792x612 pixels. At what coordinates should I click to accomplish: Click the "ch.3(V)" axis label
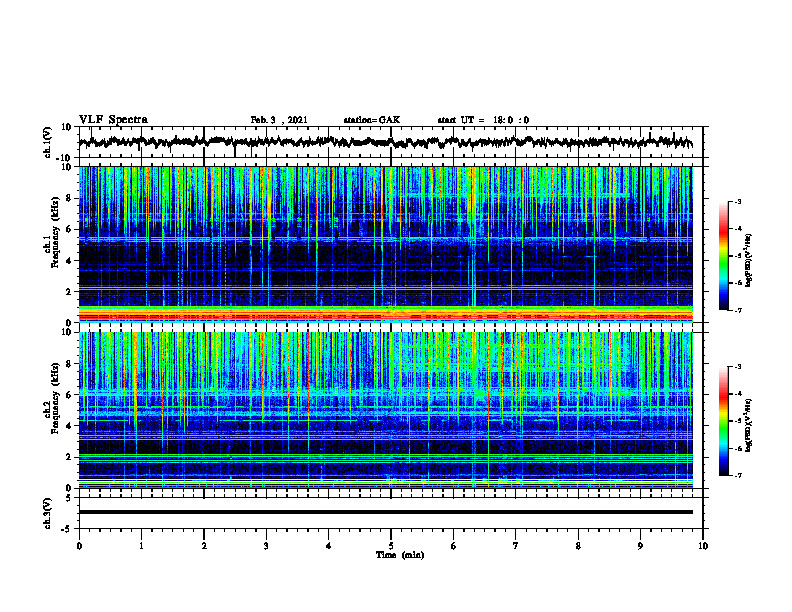pos(48,513)
